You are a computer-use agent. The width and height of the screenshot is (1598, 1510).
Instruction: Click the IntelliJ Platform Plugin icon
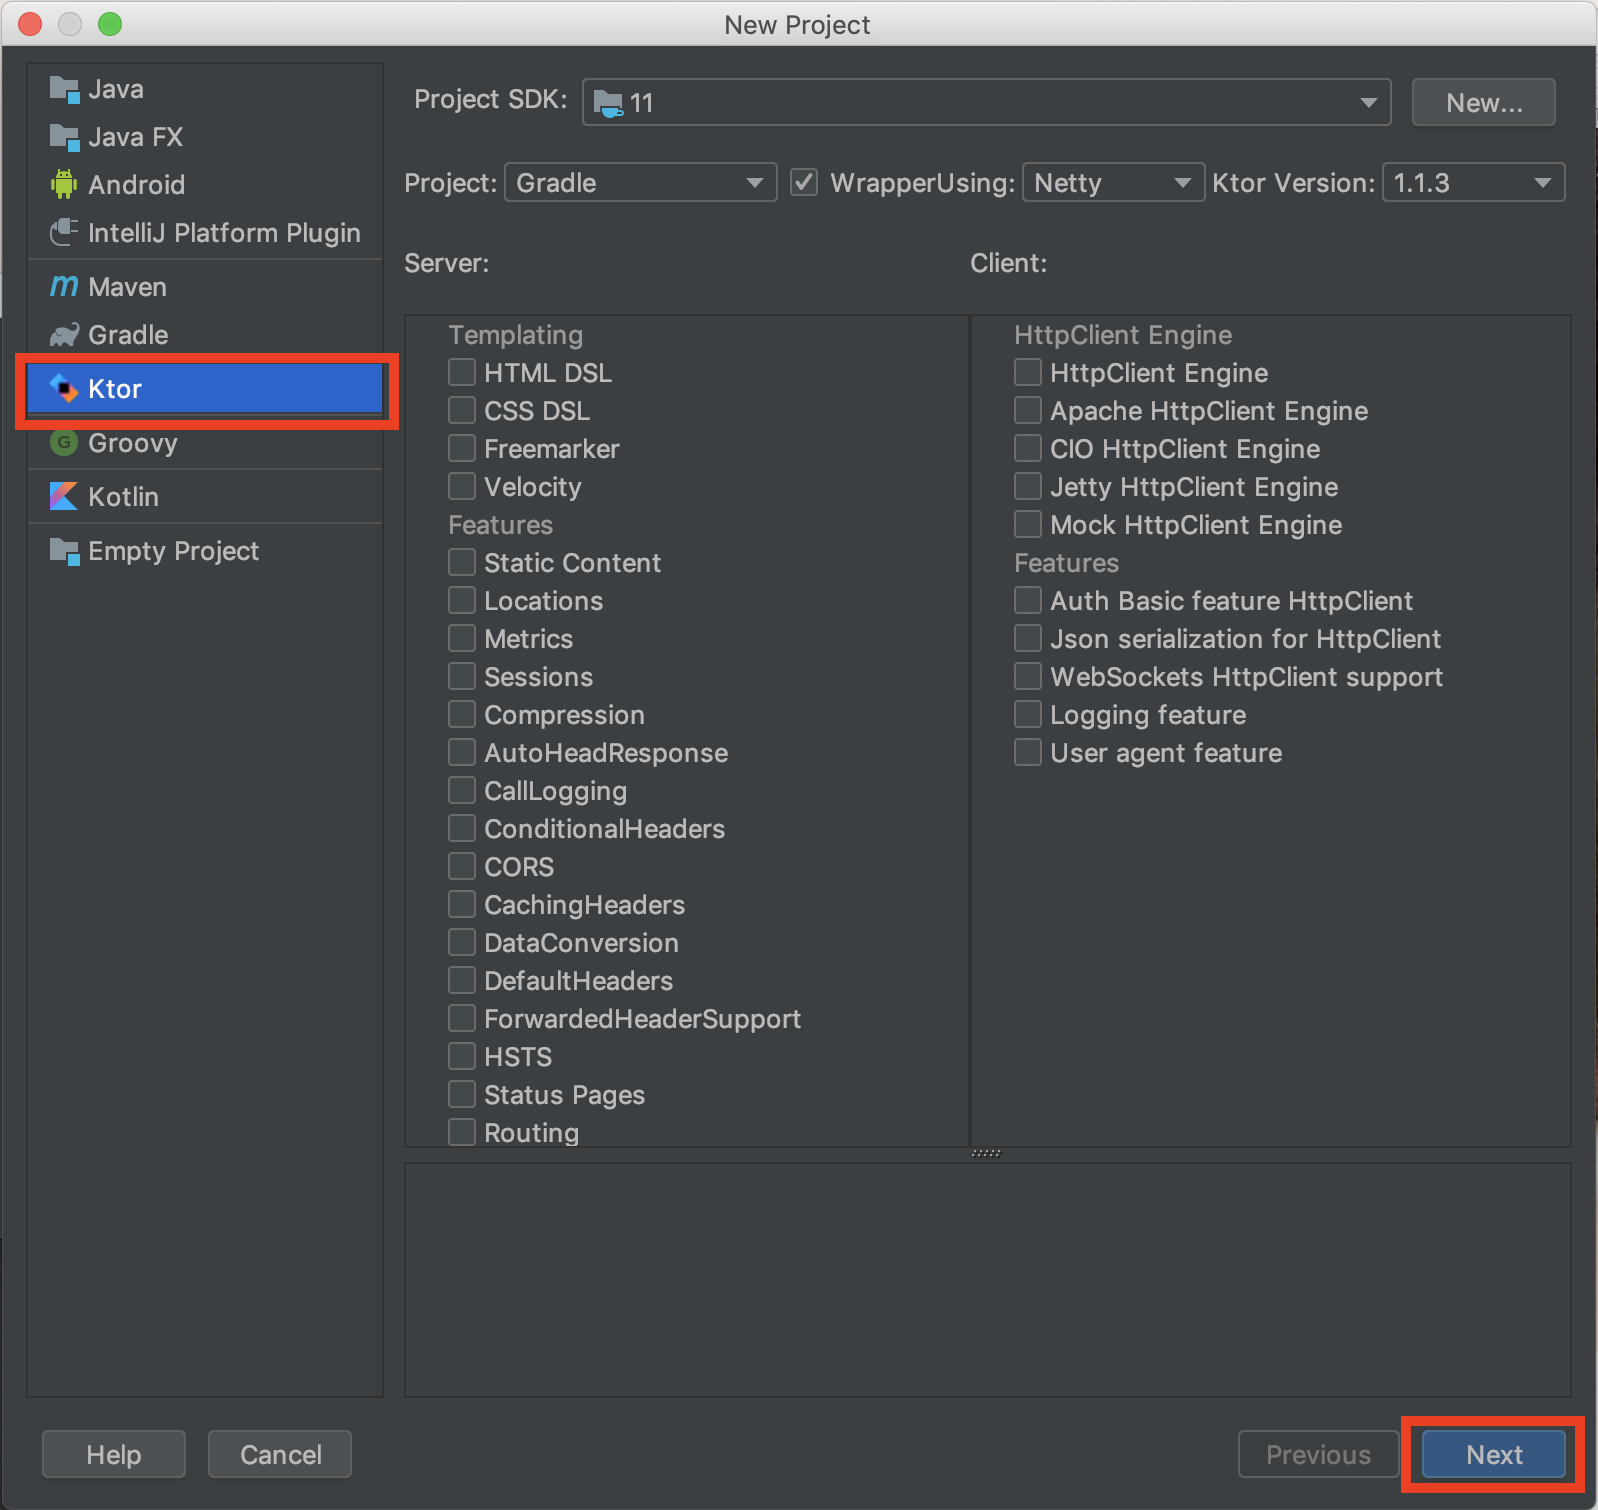pos(64,232)
